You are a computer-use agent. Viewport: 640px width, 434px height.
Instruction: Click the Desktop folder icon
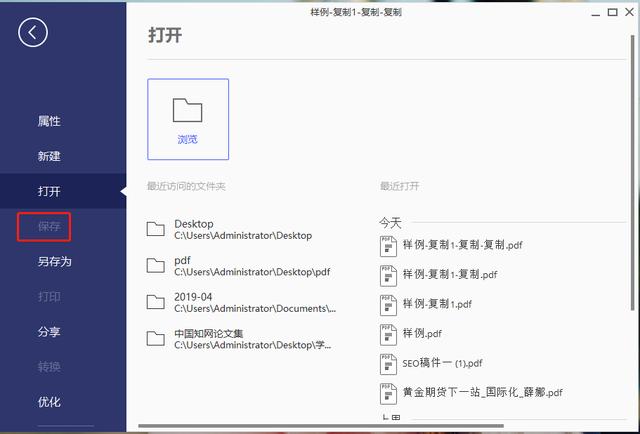click(x=156, y=229)
